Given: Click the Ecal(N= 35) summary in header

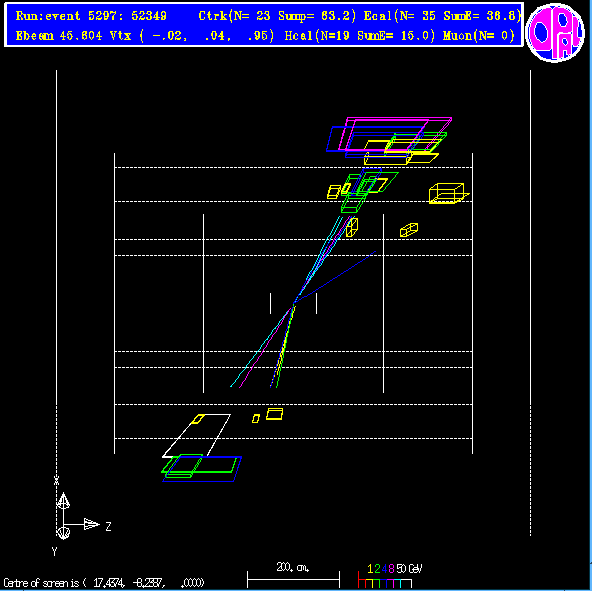Looking at the screenshot, I should click(400, 16).
